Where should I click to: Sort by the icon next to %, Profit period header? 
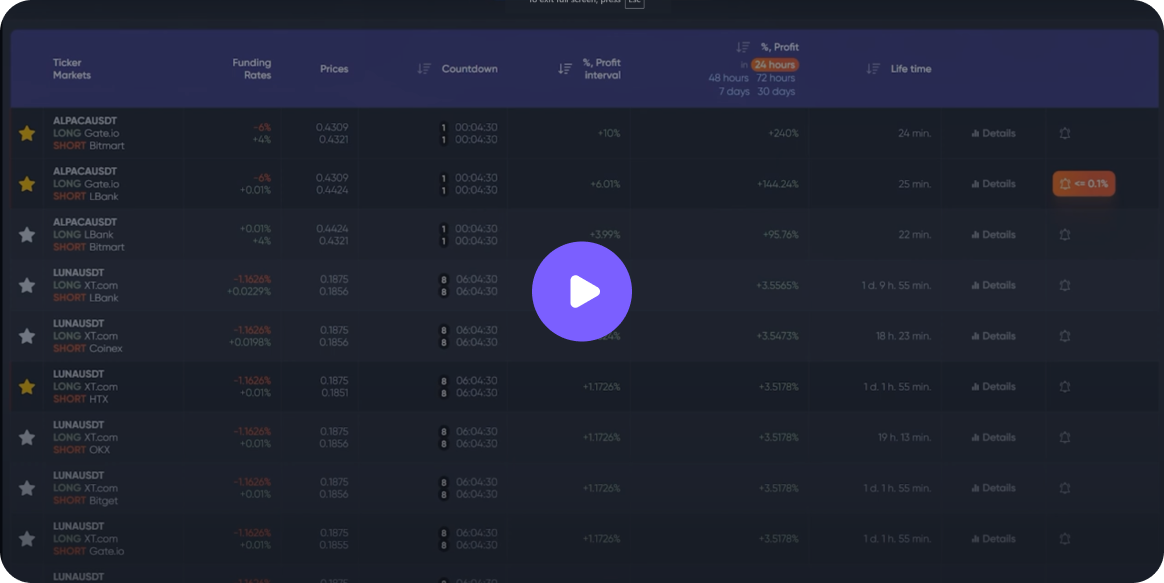(x=743, y=48)
